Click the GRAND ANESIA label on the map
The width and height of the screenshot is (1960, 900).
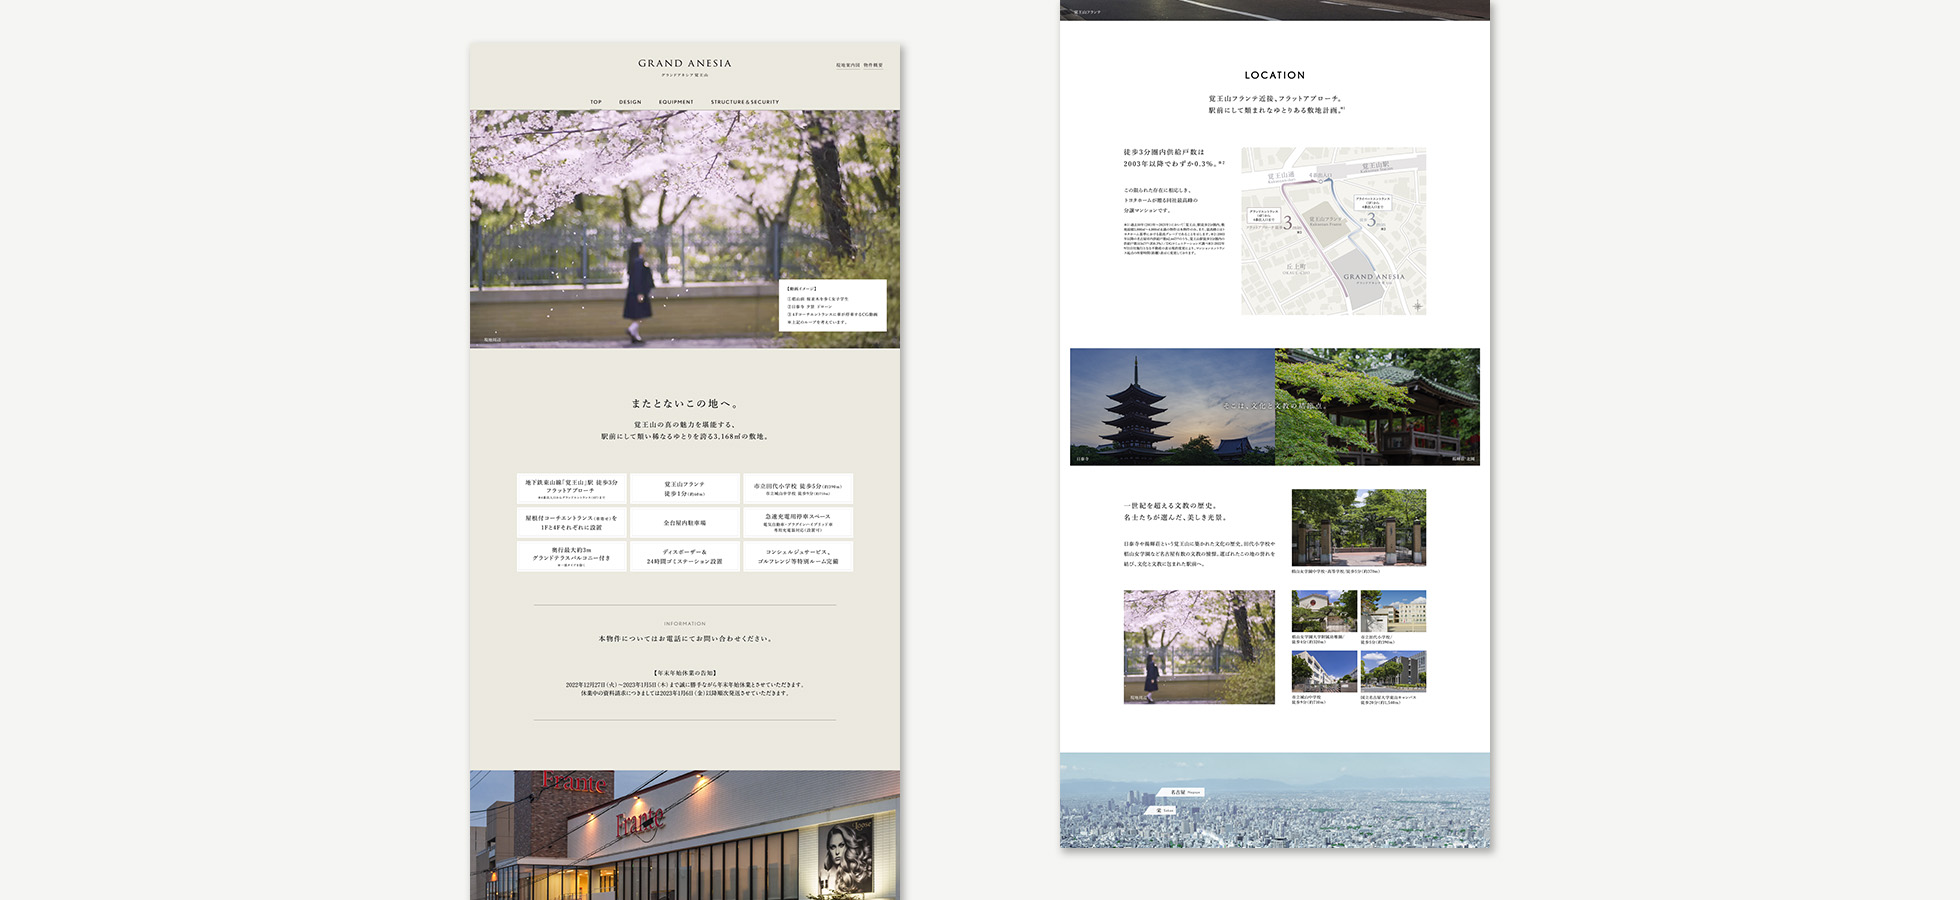click(1374, 277)
